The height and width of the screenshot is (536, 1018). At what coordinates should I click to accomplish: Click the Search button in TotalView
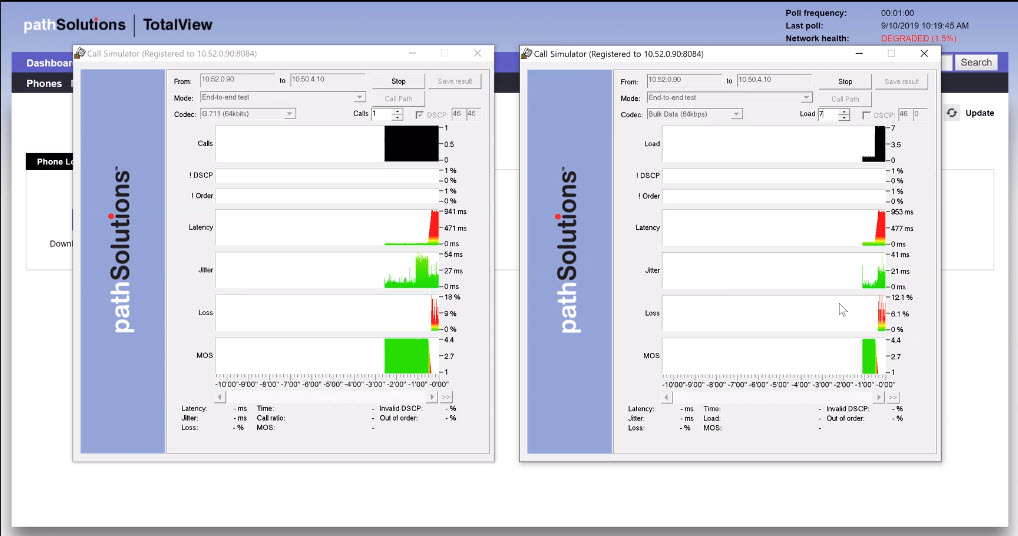tap(976, 62)
